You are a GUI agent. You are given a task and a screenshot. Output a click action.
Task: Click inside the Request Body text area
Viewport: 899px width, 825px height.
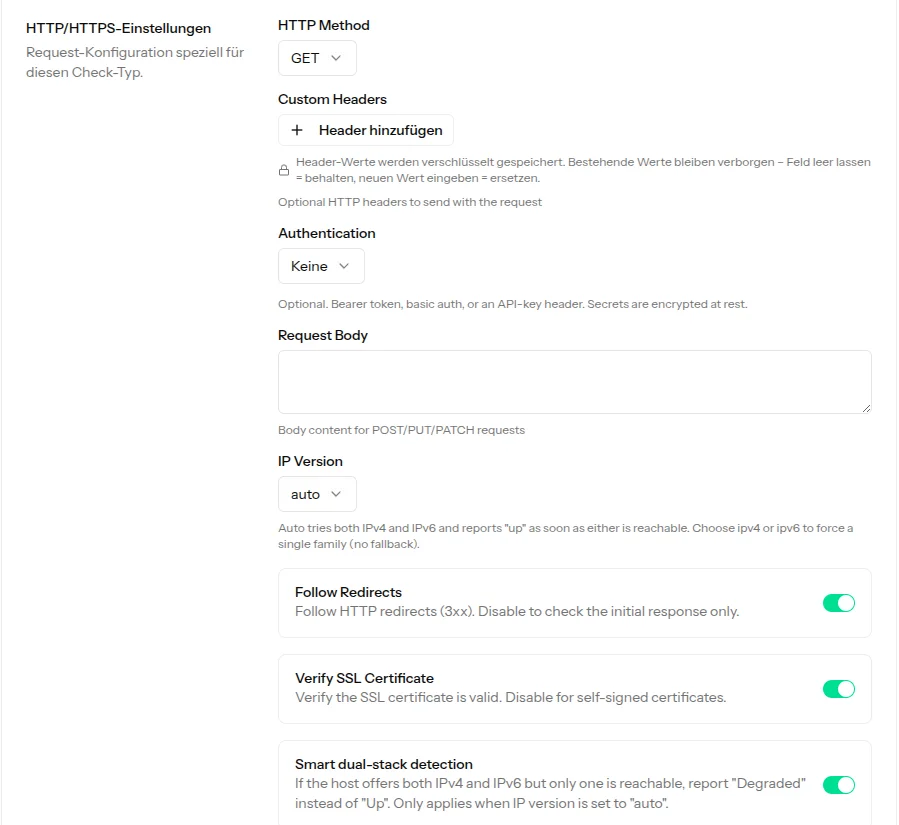[574, 382]
